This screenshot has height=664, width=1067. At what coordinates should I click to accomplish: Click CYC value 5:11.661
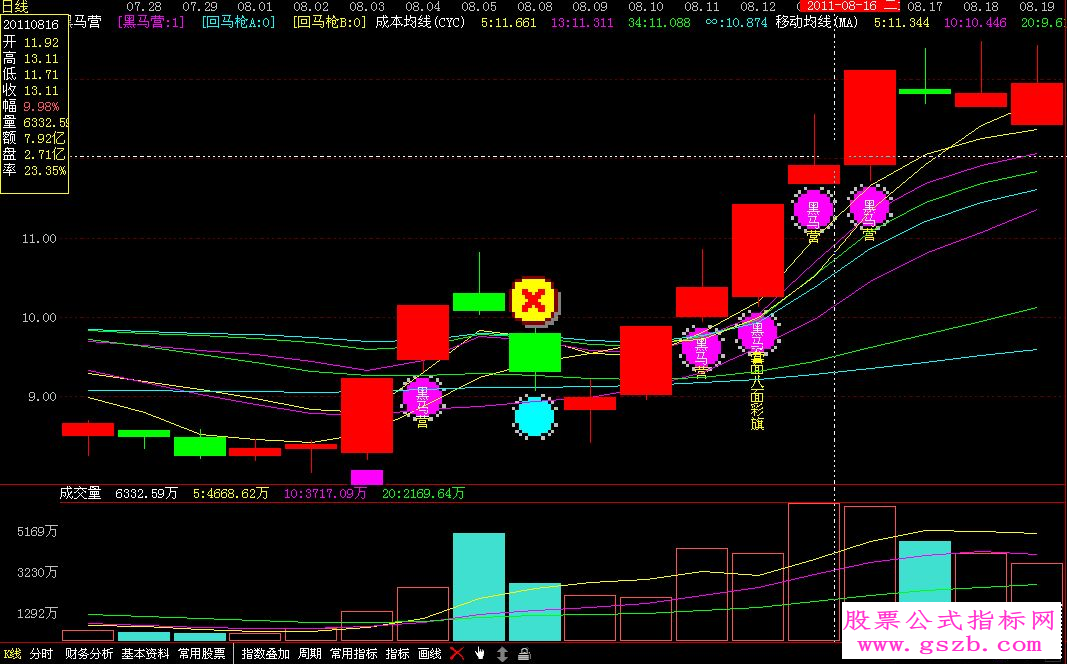[508, 22]
